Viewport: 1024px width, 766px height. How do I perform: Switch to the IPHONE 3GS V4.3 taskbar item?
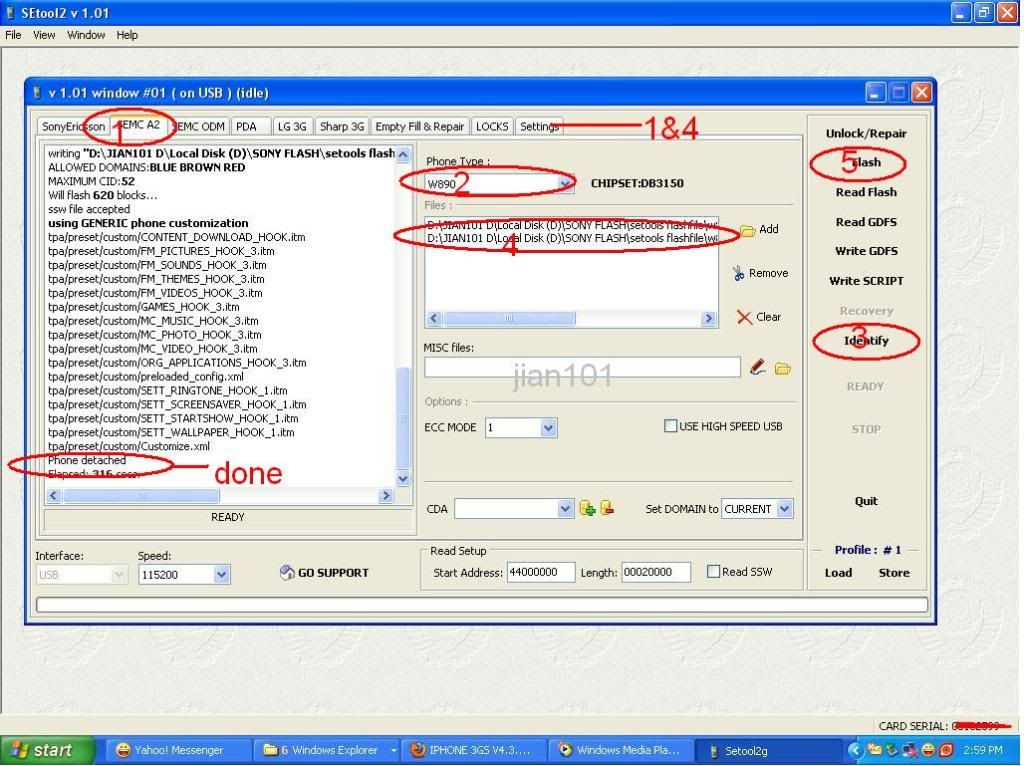tap(472, 750)
